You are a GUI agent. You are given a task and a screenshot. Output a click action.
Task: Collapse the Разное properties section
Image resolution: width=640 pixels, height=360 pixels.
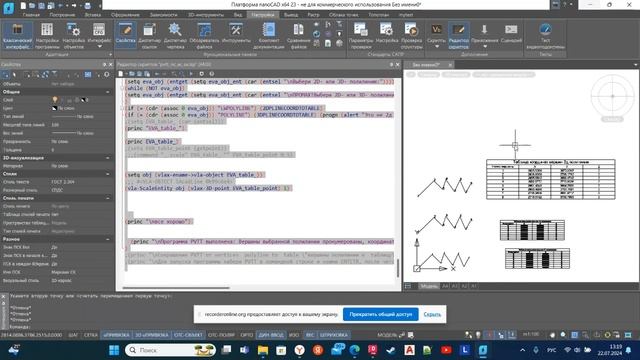tap(108, 239)
